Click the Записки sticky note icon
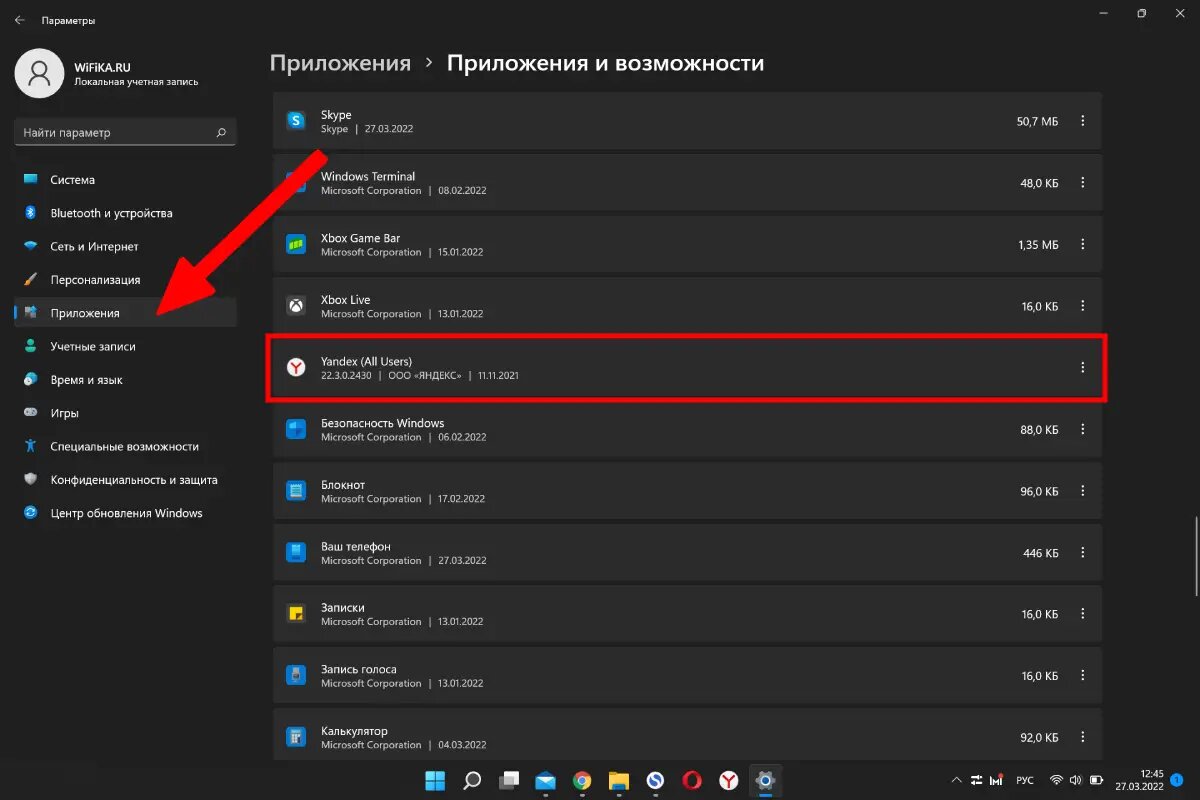The width and height of the screenshot is (1200, 800). click(296, 614)
